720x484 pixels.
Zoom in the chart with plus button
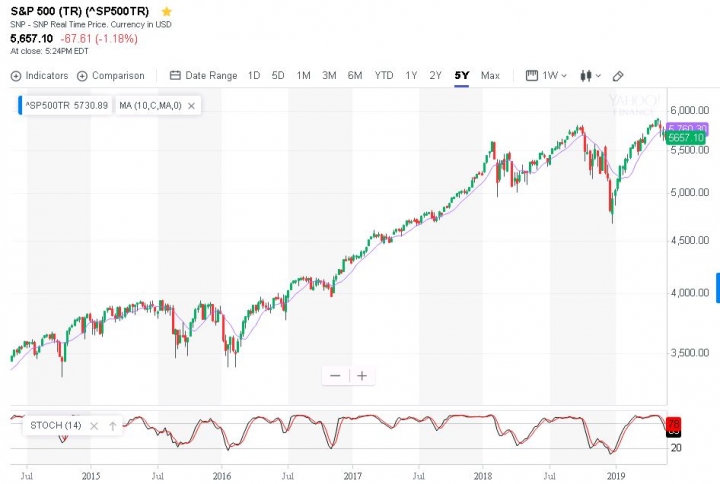tap(362, 376)
